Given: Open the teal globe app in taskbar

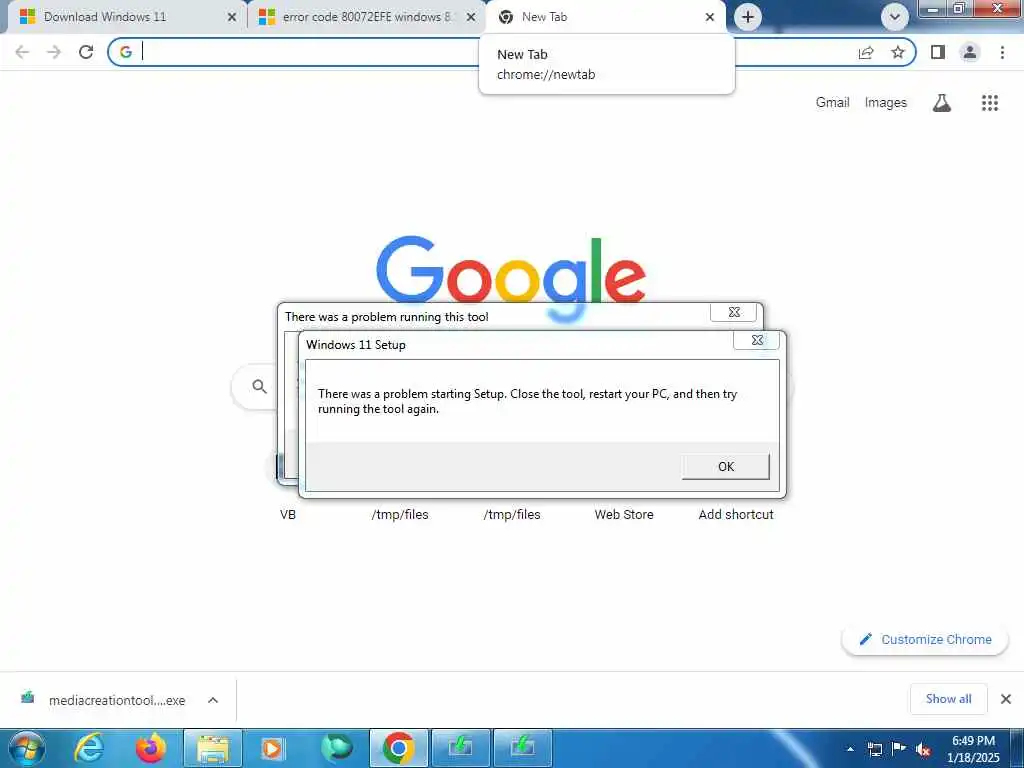Looking at the screenshot, I should [337, 748].
